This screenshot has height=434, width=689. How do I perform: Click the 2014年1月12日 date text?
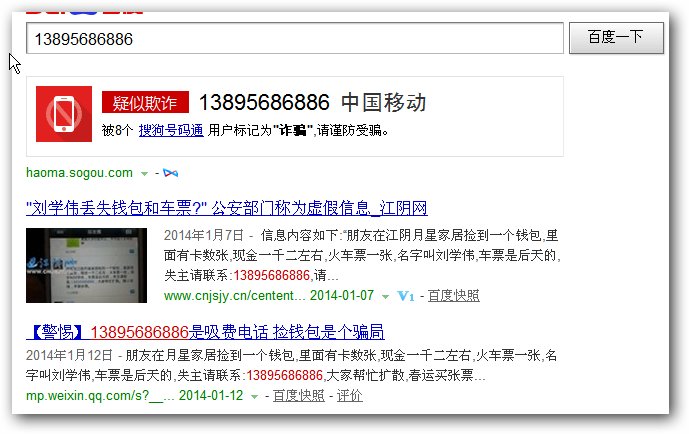pos(69,355)
